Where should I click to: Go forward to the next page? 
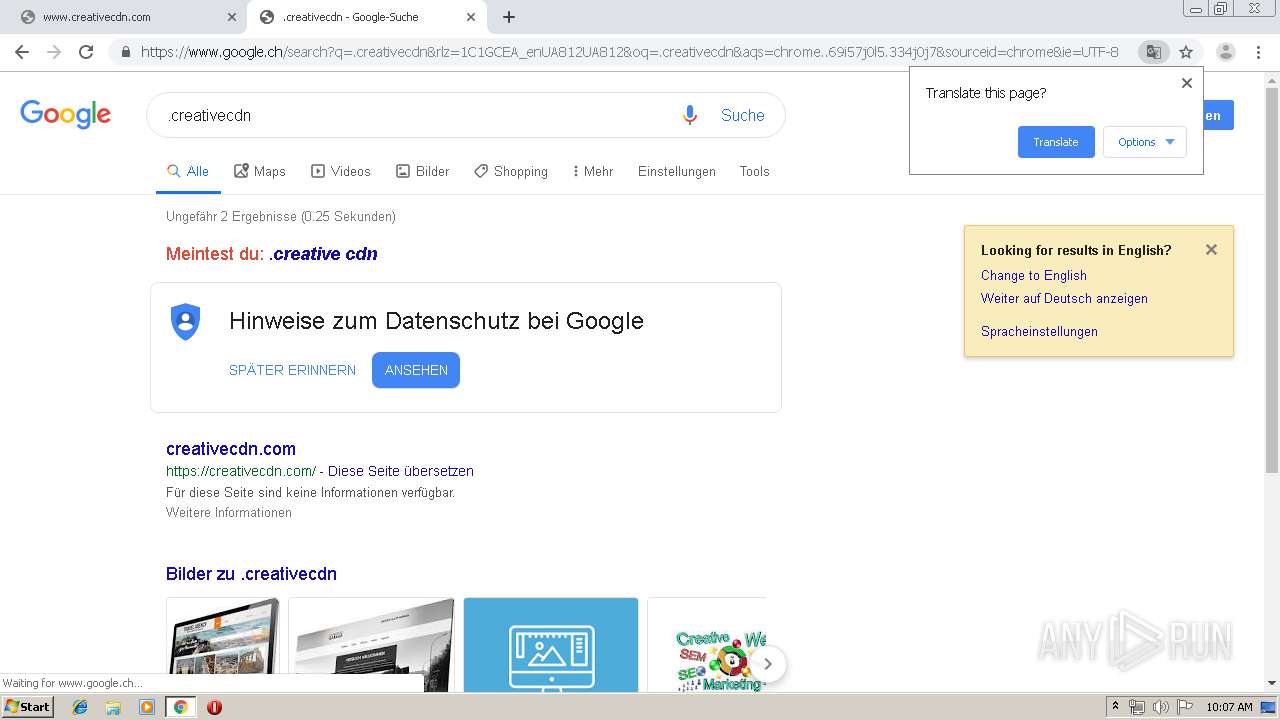tap(54, 52)
